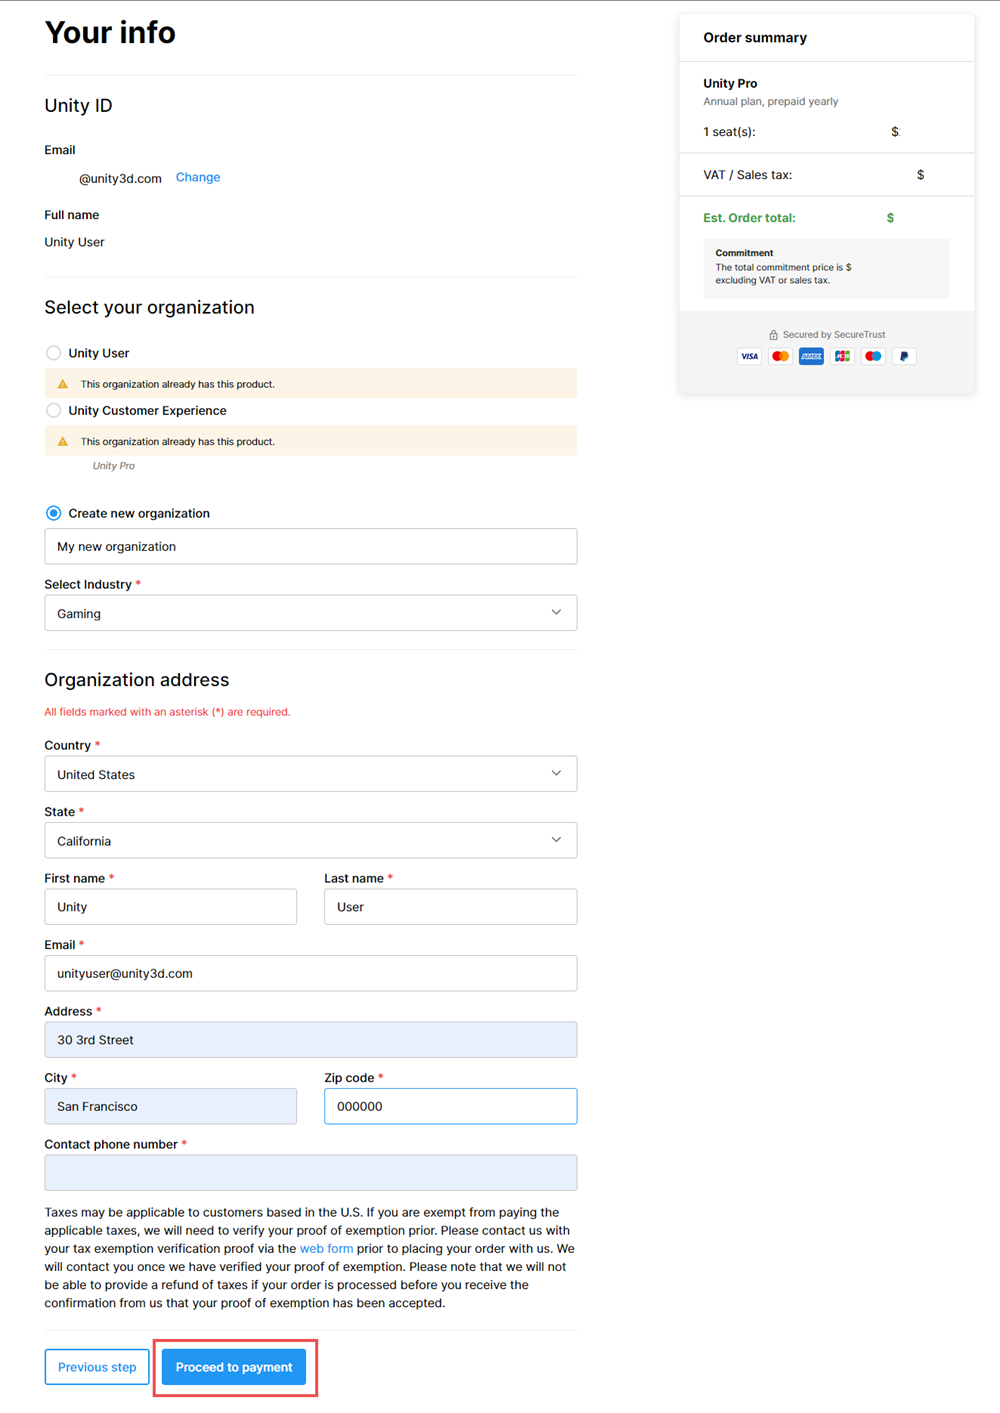Open the tax exemption web form link
1000x1413 pixels.
pos(326,1249)
